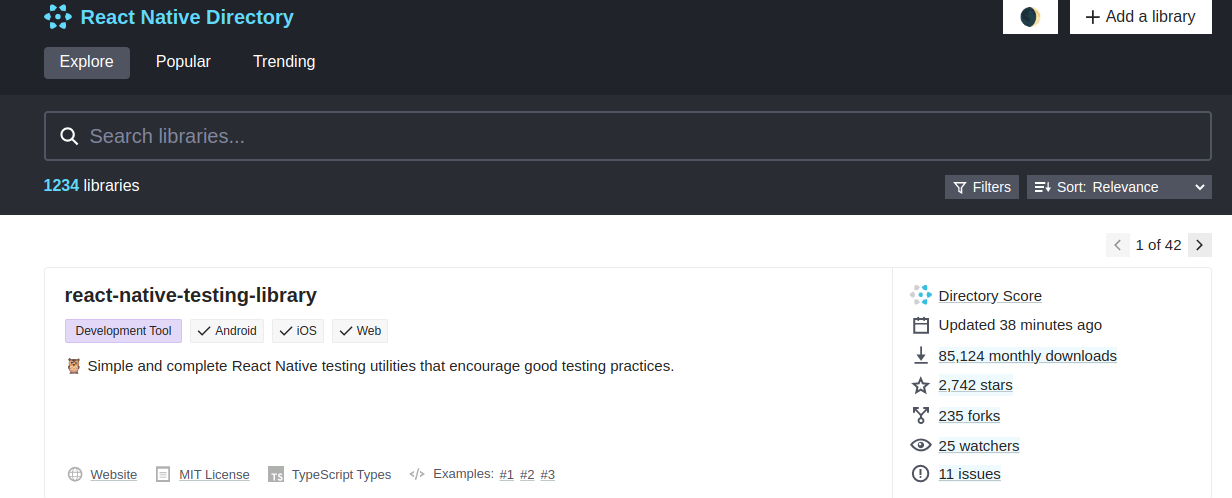Click the fork icon beside 235 forks
The width and height of the screenshot is (1232, 498).
point(921,415)
